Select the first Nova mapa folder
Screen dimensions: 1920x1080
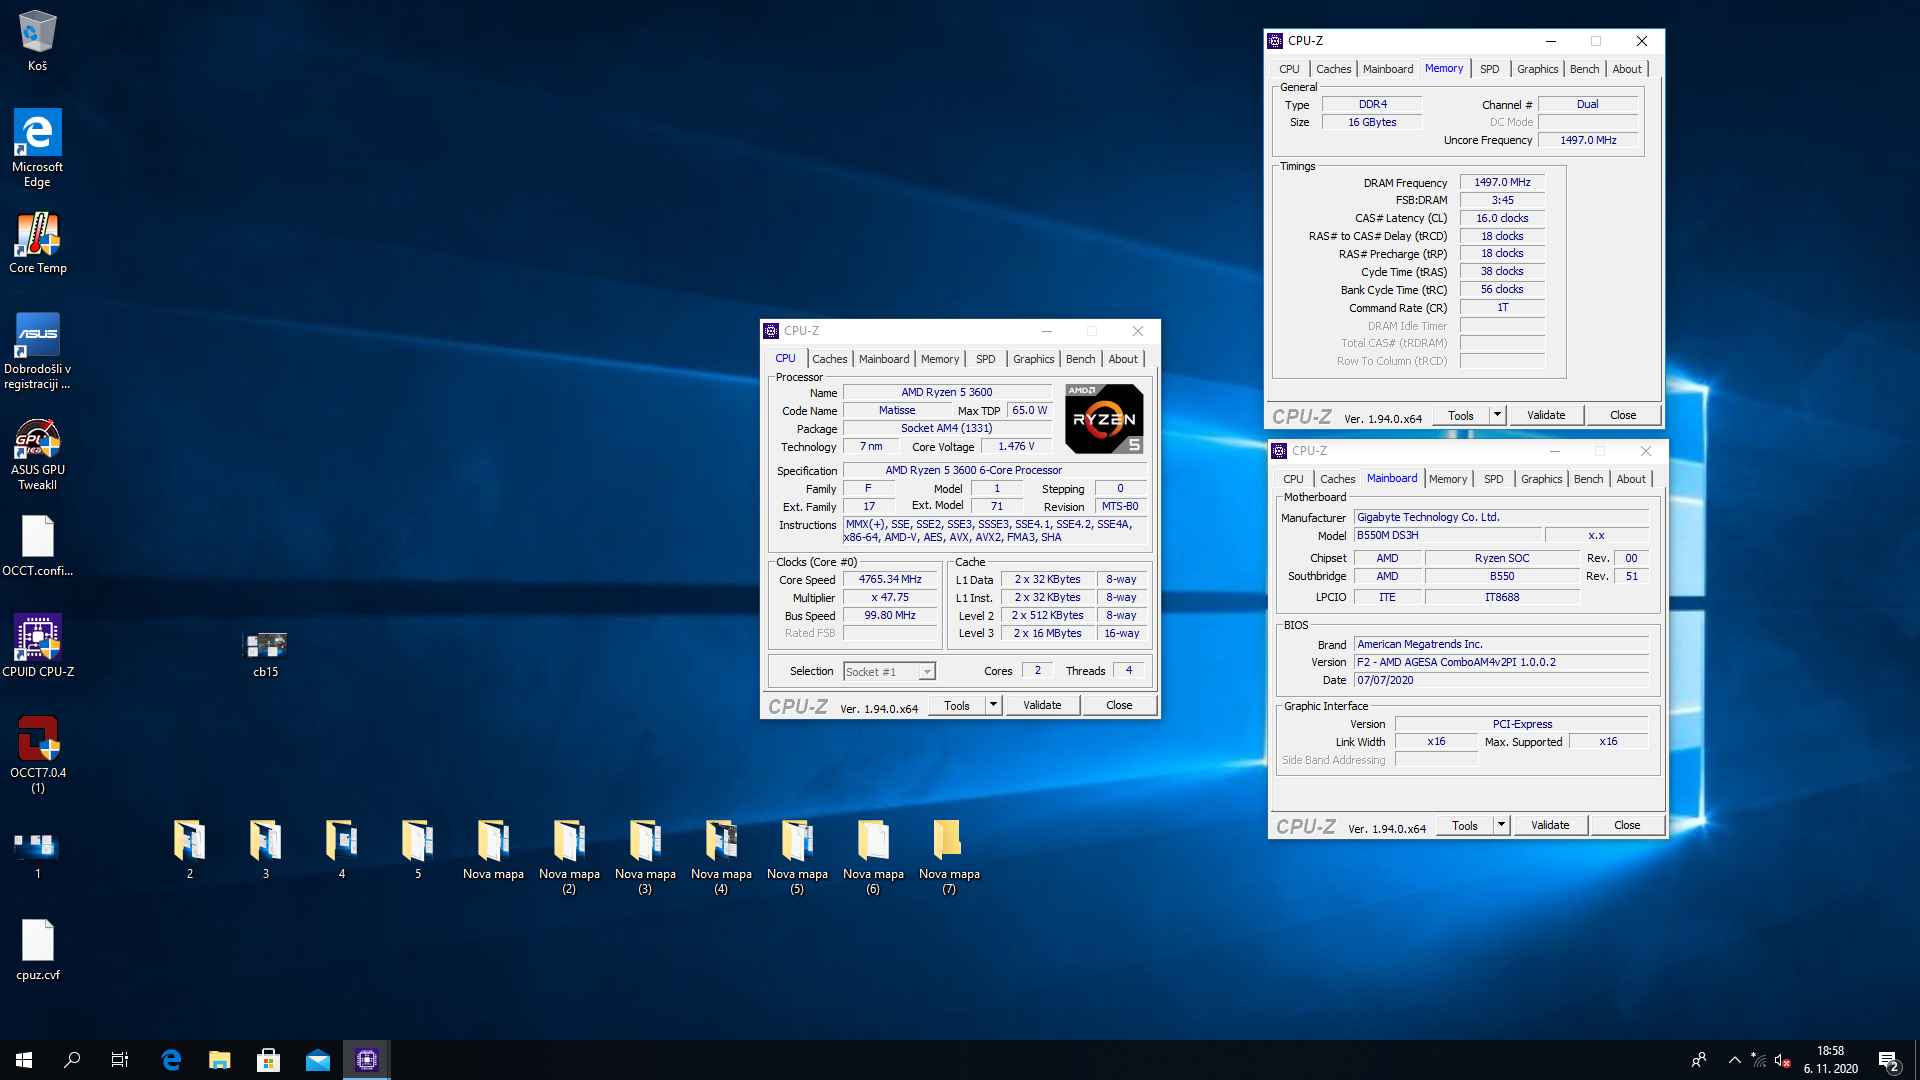click(x=493, y=850)
